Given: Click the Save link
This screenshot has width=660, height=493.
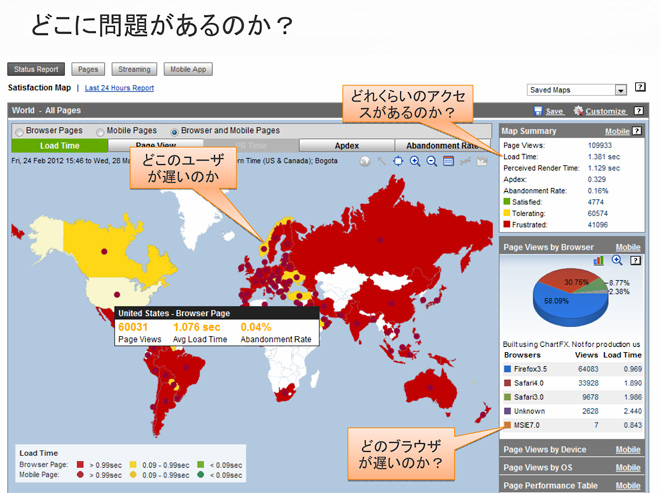Looking at the screenshot, I should click(554, 111).
